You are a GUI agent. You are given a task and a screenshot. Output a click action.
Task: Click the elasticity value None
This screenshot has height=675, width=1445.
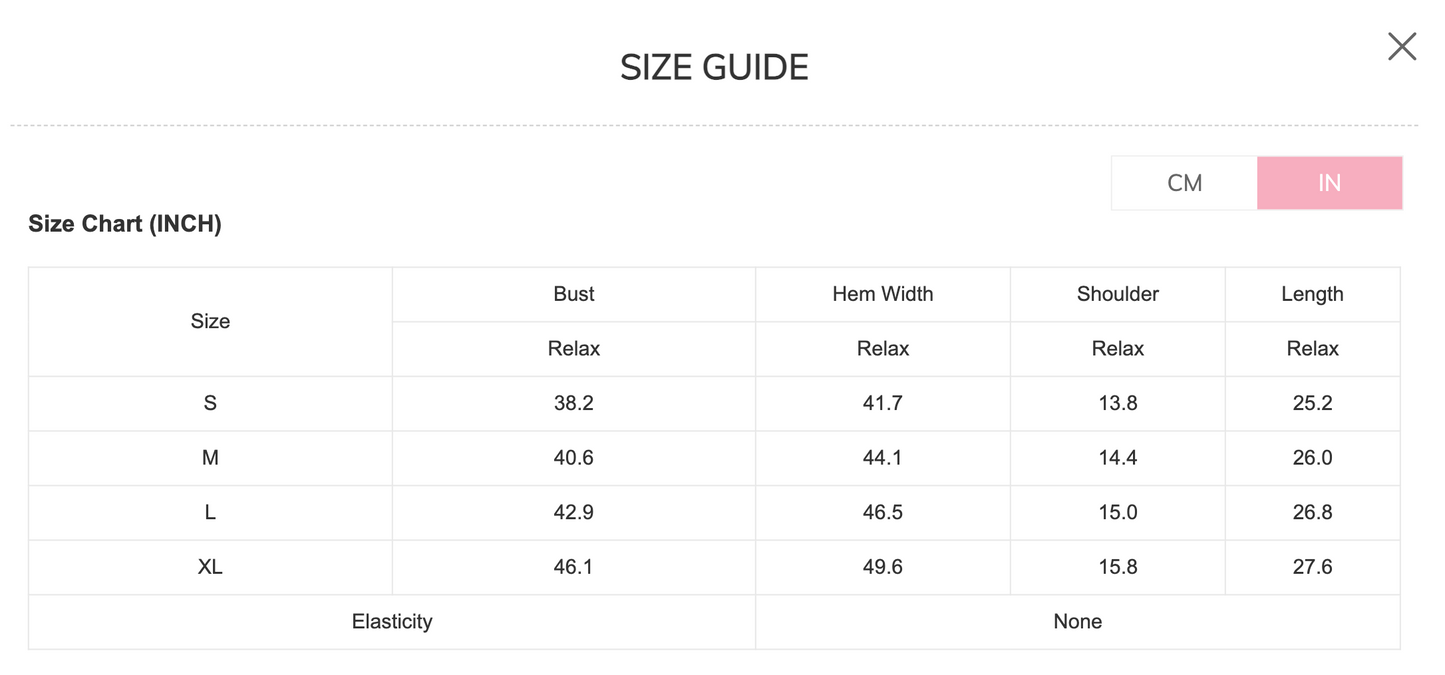[x=1077, y=621]
